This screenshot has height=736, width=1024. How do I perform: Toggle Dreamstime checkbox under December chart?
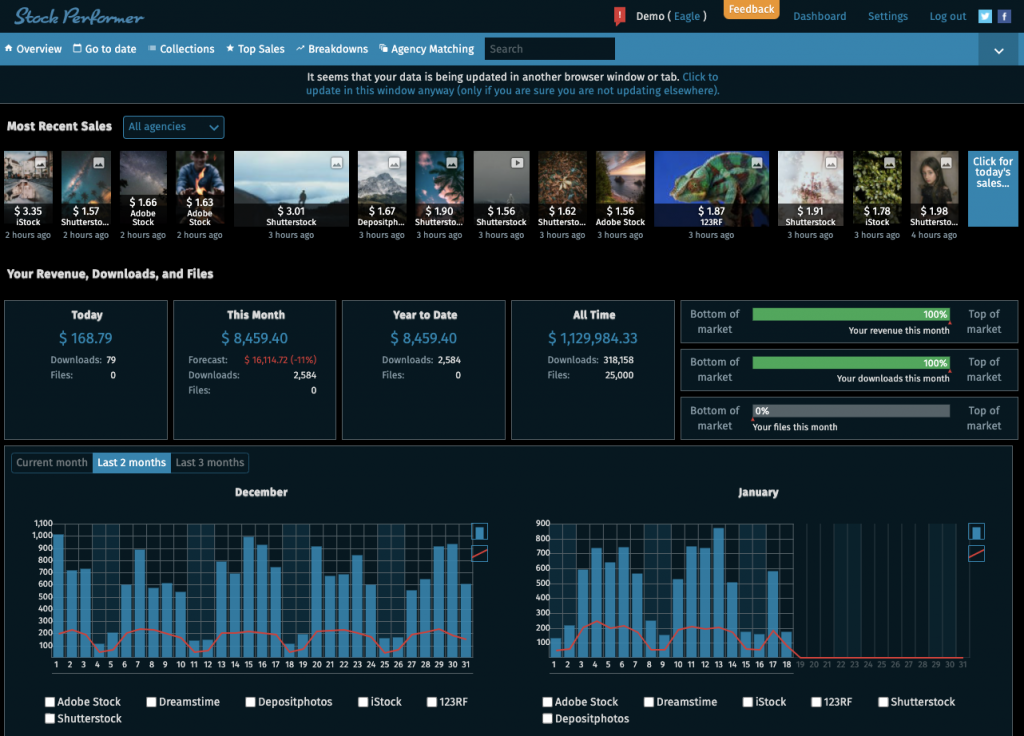pos(152,702)
